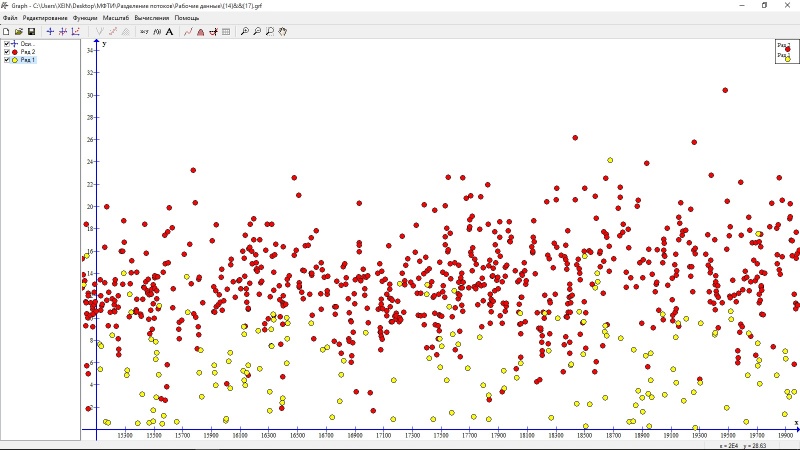Open an existing graph file

(19, 32)
